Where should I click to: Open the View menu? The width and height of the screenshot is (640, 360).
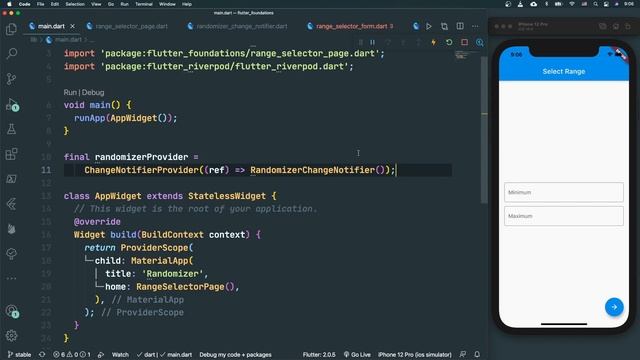pyautogui.click(x=96, y=4)
